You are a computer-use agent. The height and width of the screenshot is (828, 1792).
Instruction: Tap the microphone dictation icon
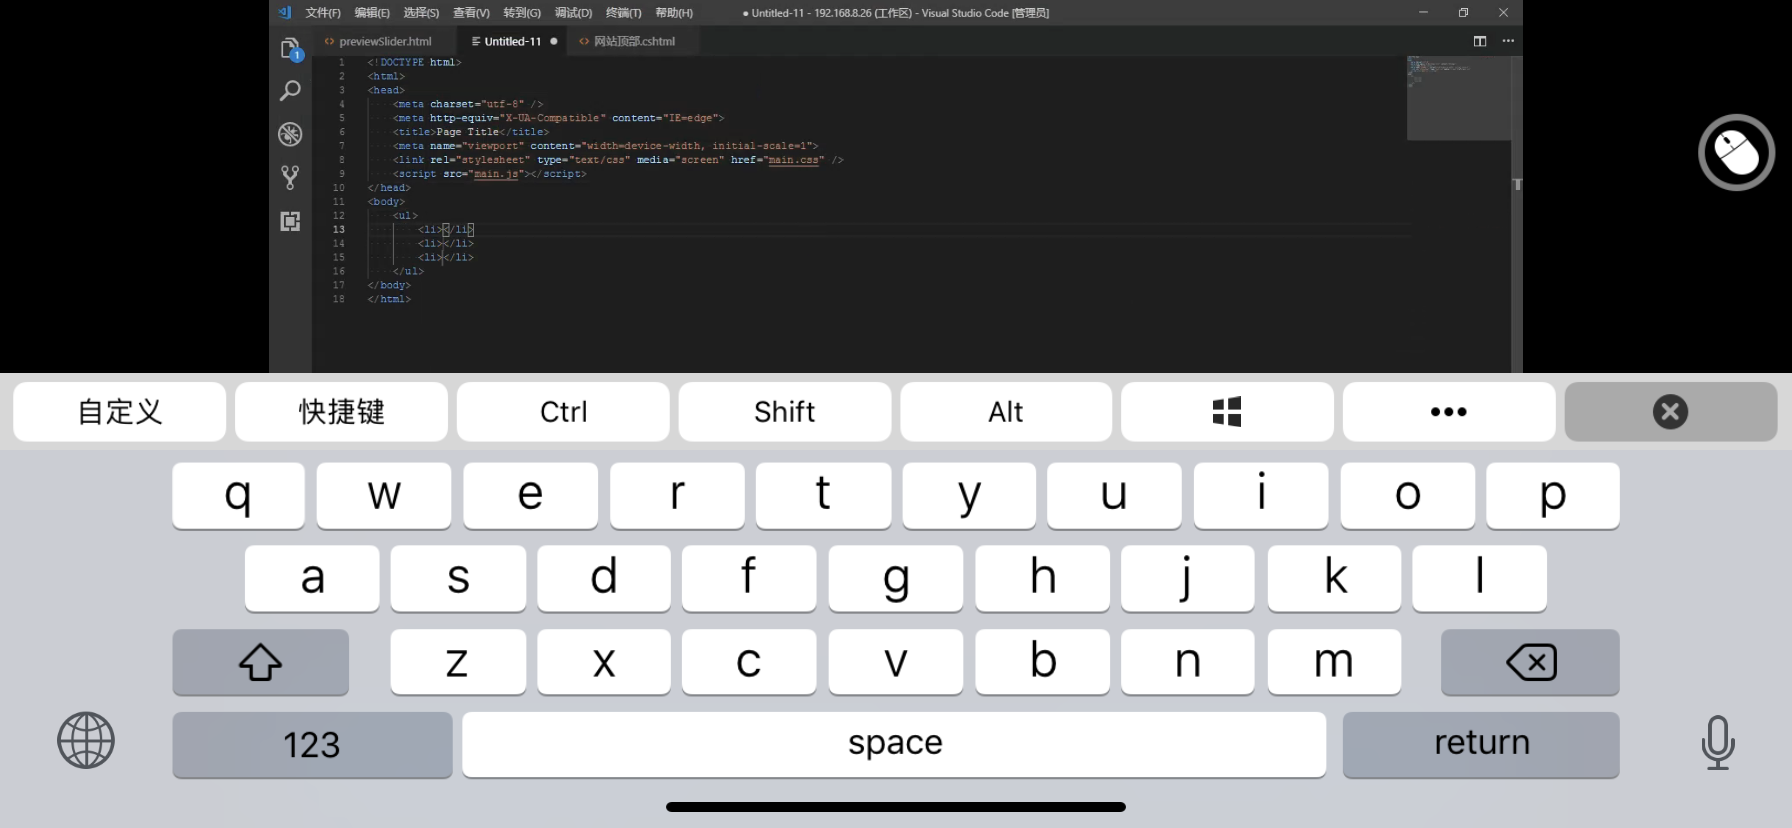click(x=1717, y=742)
